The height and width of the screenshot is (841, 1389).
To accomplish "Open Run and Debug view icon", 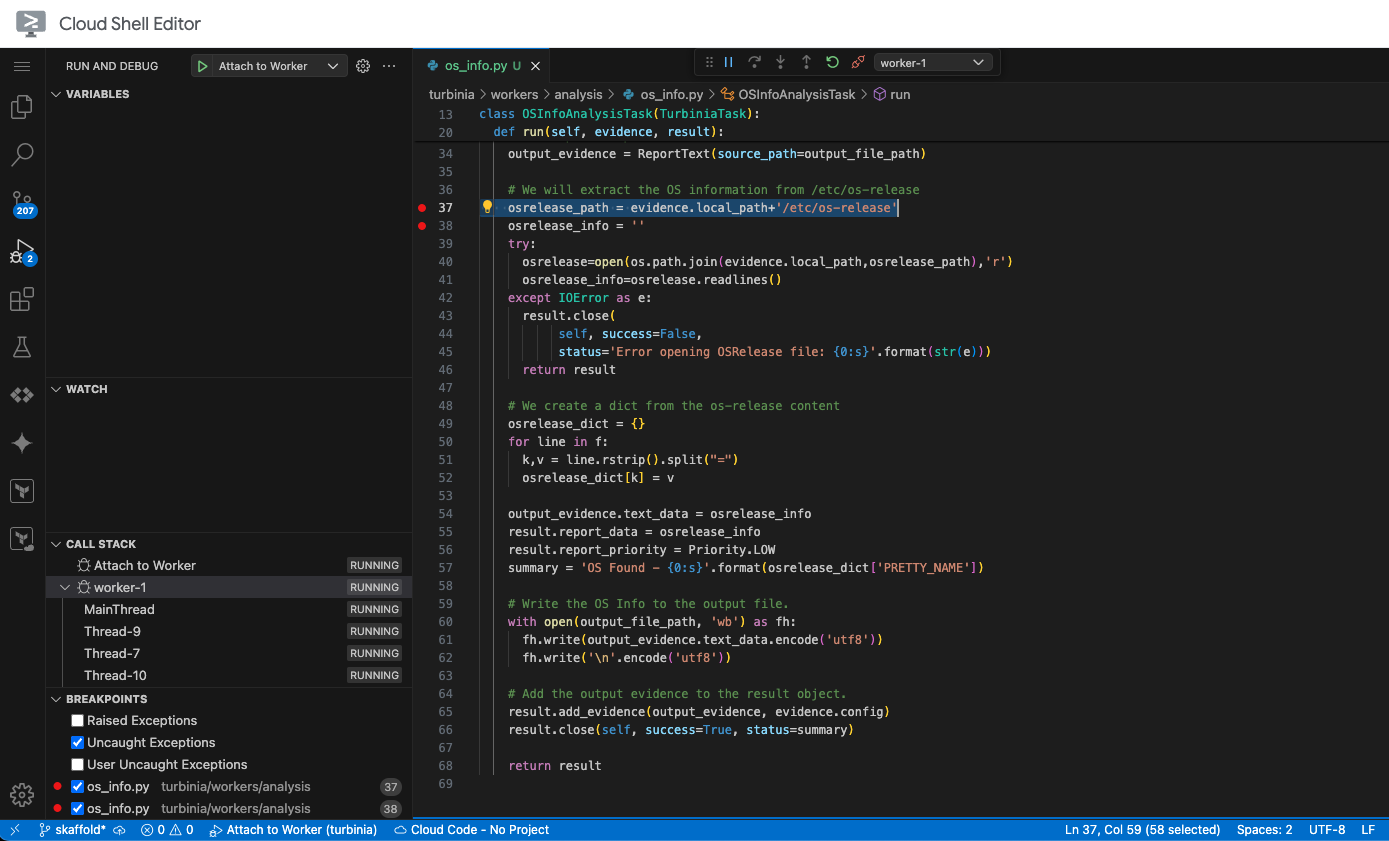I will click(22, 251).
